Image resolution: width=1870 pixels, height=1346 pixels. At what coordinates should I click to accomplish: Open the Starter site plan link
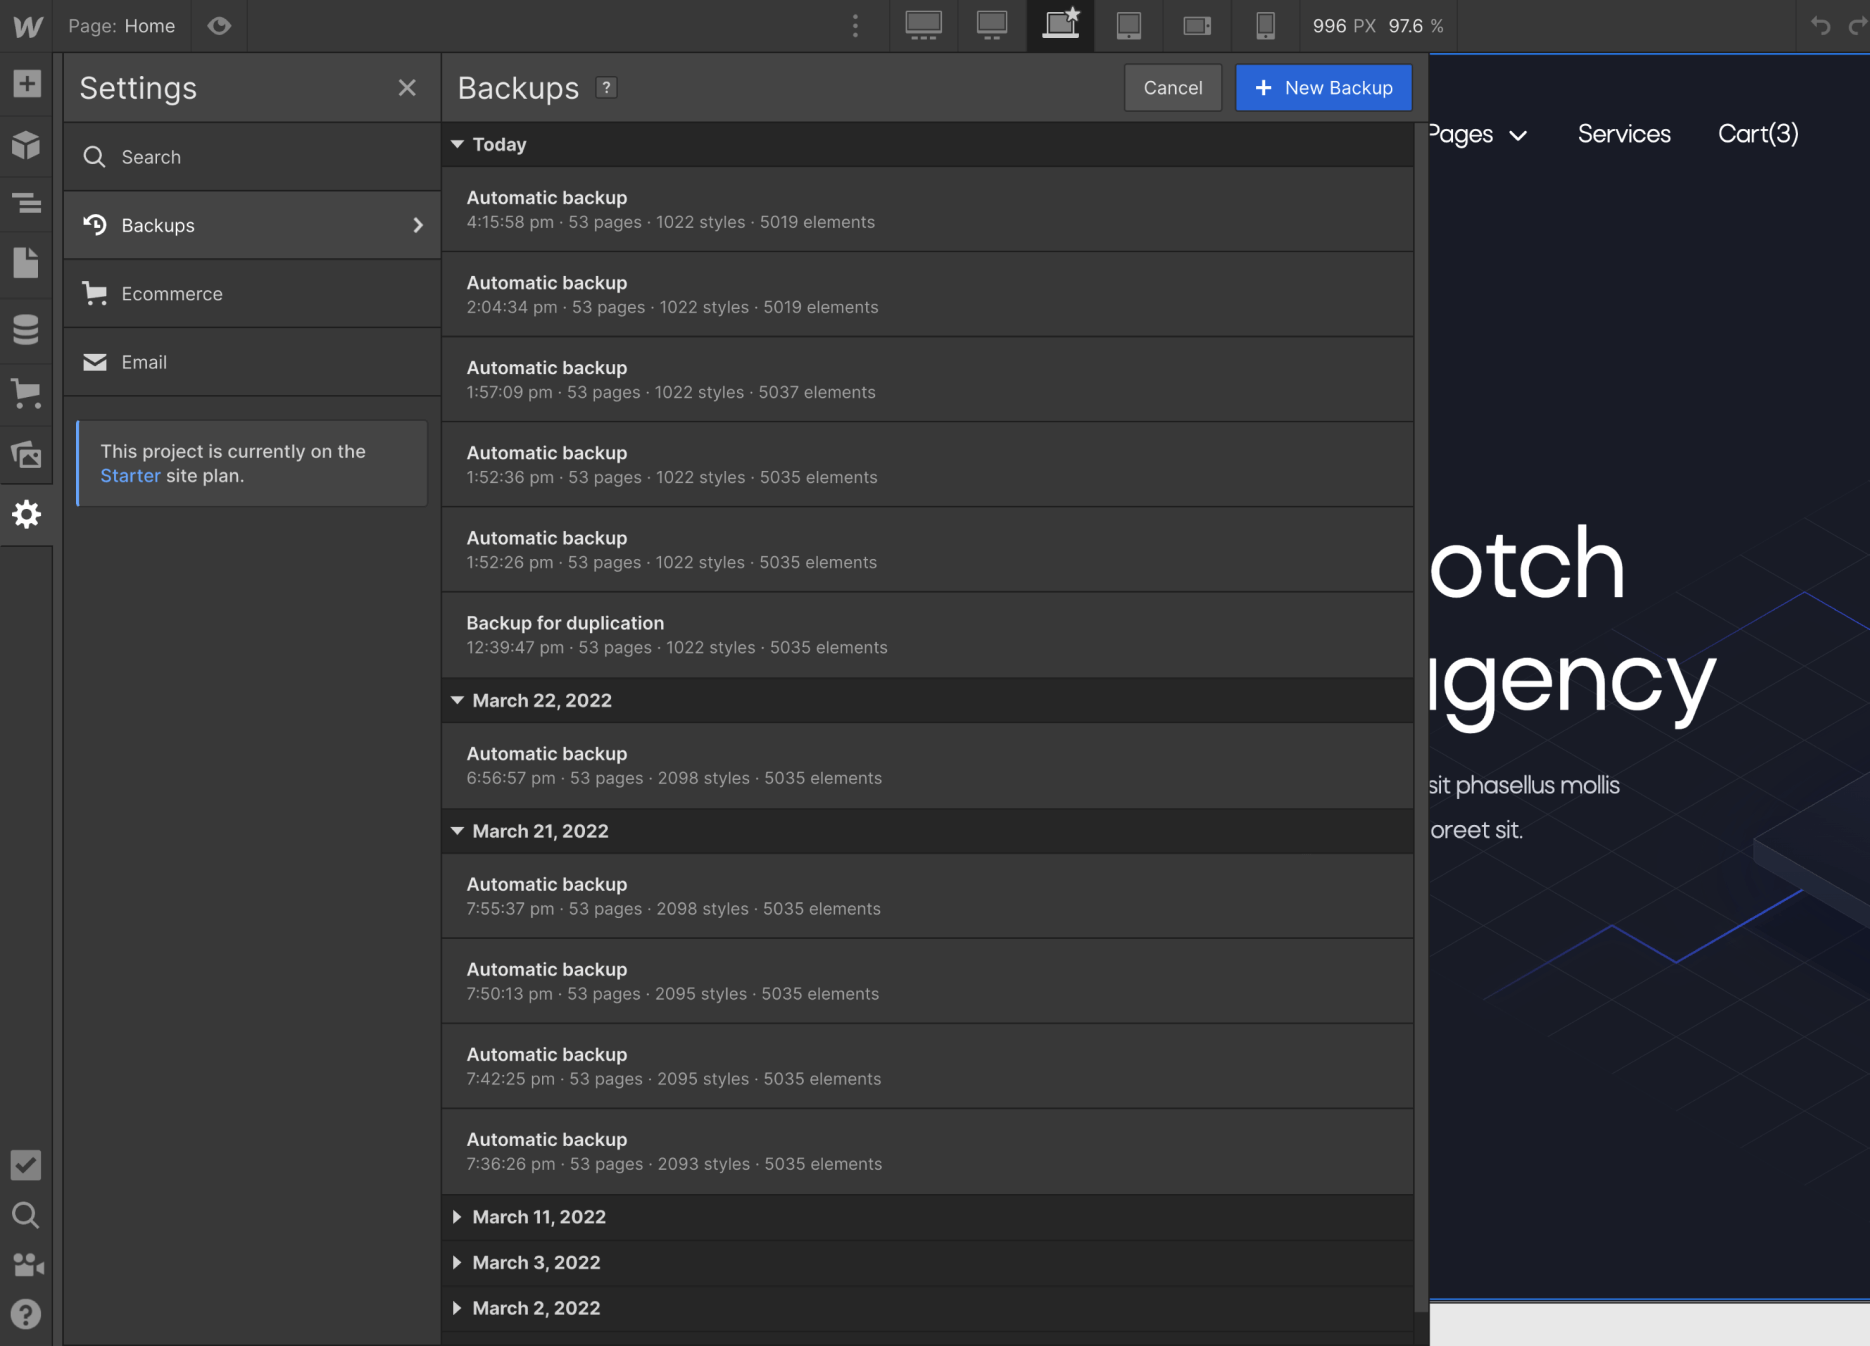pyautogui.click(x=129, y=476)
